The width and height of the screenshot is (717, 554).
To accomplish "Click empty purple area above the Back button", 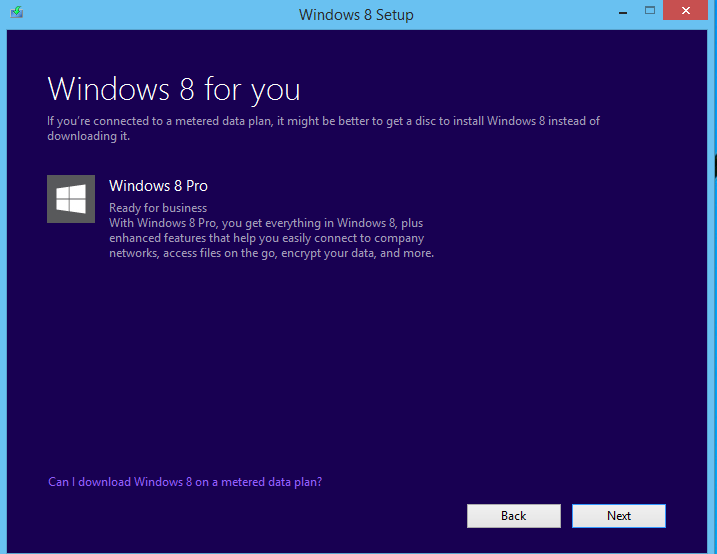I will tap(513, 420).
